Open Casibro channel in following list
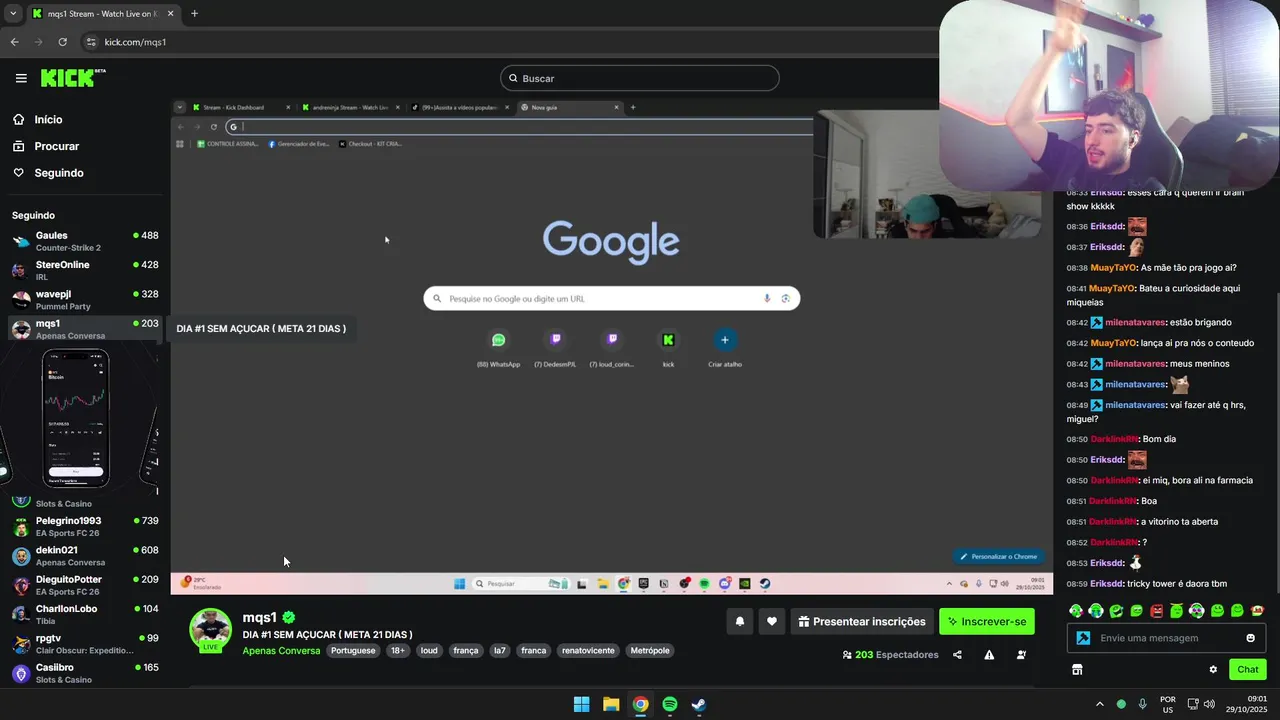Image resolution: width=1280 pixels, height=720 pixels. [x=85, y=673]
